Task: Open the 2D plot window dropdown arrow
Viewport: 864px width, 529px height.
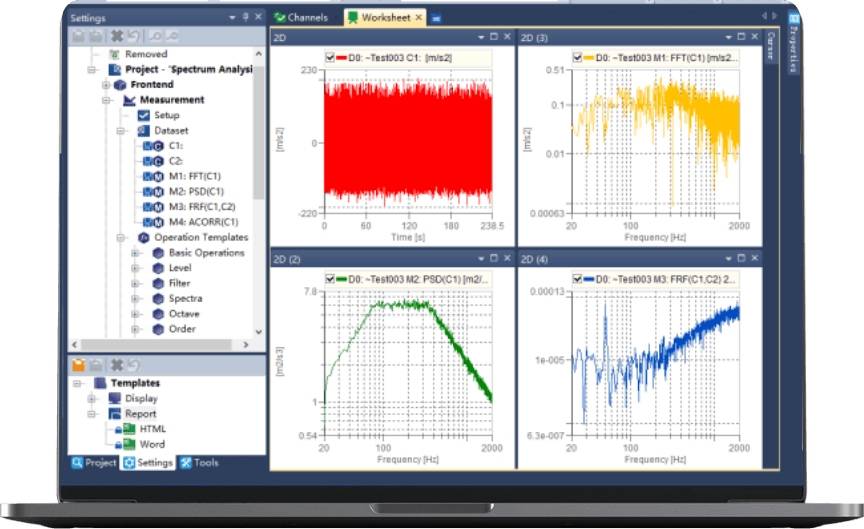Action: [x=481, y=37]
